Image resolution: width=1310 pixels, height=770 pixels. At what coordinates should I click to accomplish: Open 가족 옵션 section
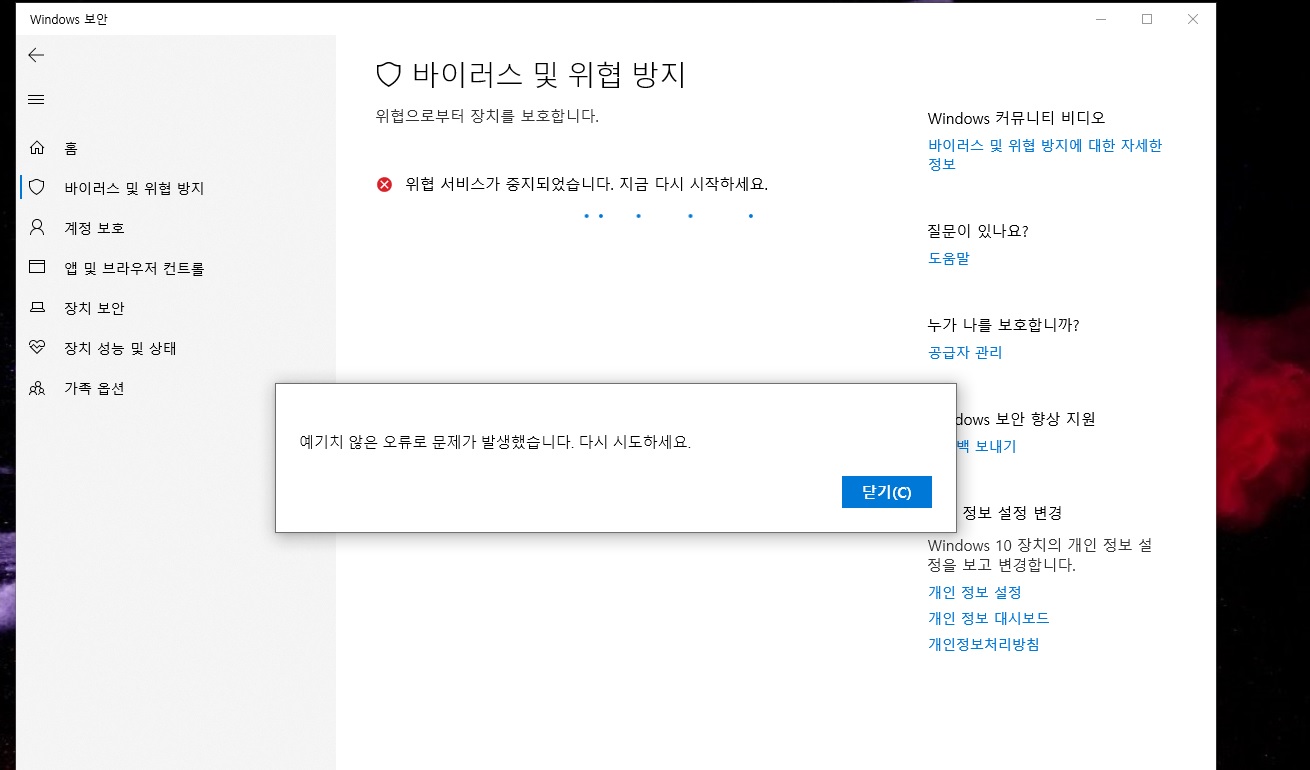pos(94,388)
